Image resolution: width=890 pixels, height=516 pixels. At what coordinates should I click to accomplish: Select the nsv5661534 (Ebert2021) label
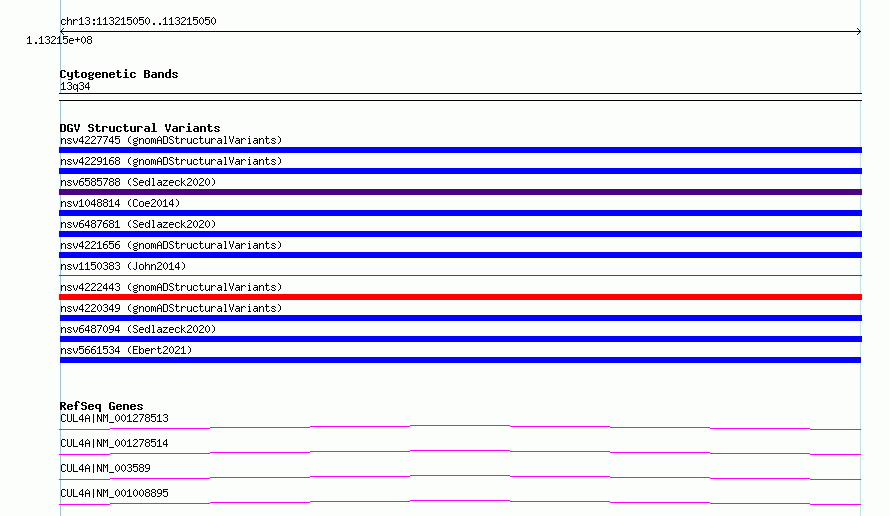[126, 350]
